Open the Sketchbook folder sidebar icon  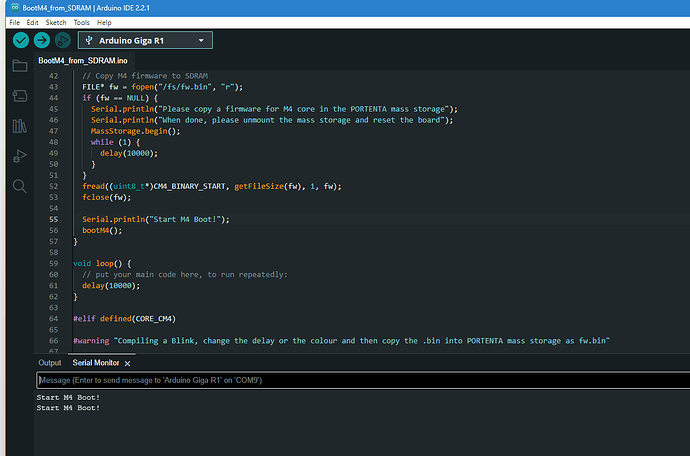[x=19, y=66]
